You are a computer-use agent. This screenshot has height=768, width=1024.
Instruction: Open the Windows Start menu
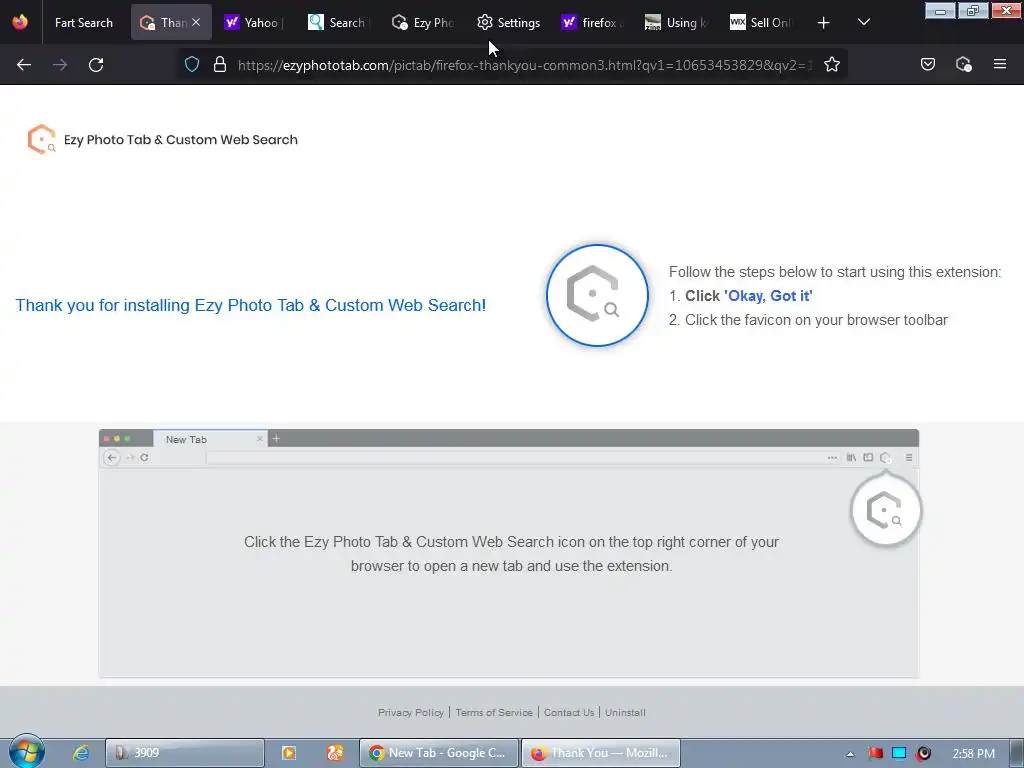coord(27,752)
